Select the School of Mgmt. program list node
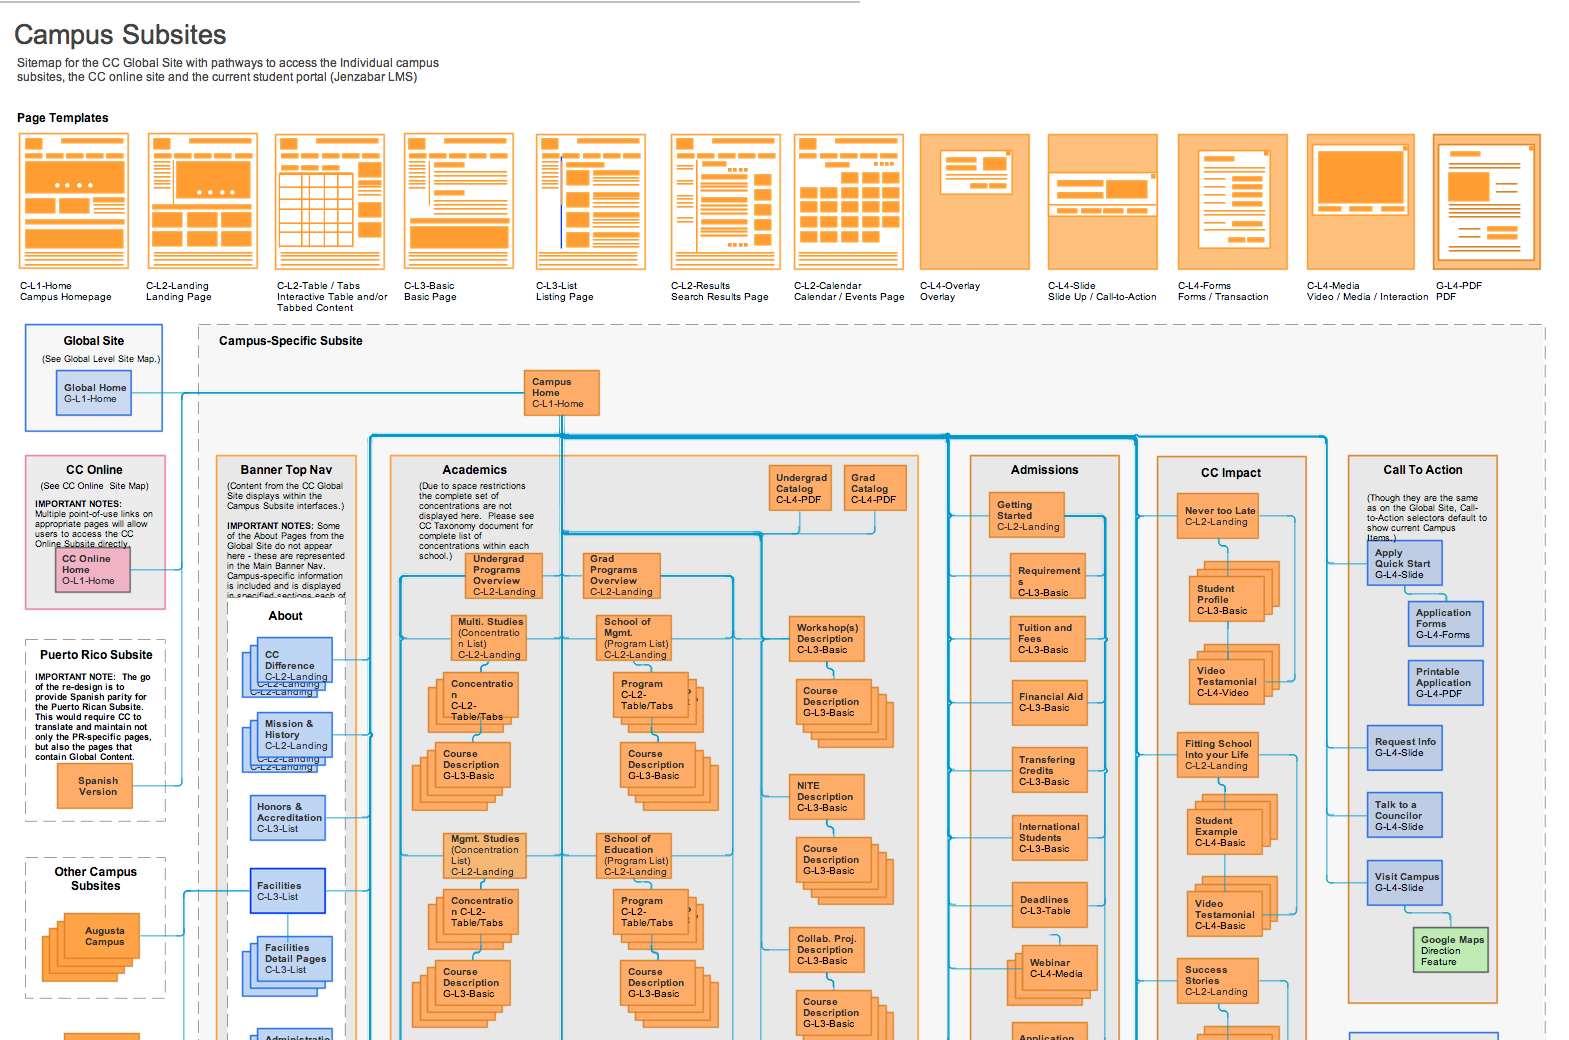The height and width of the screenshot is (1040, 1569). tap(634, 638)
